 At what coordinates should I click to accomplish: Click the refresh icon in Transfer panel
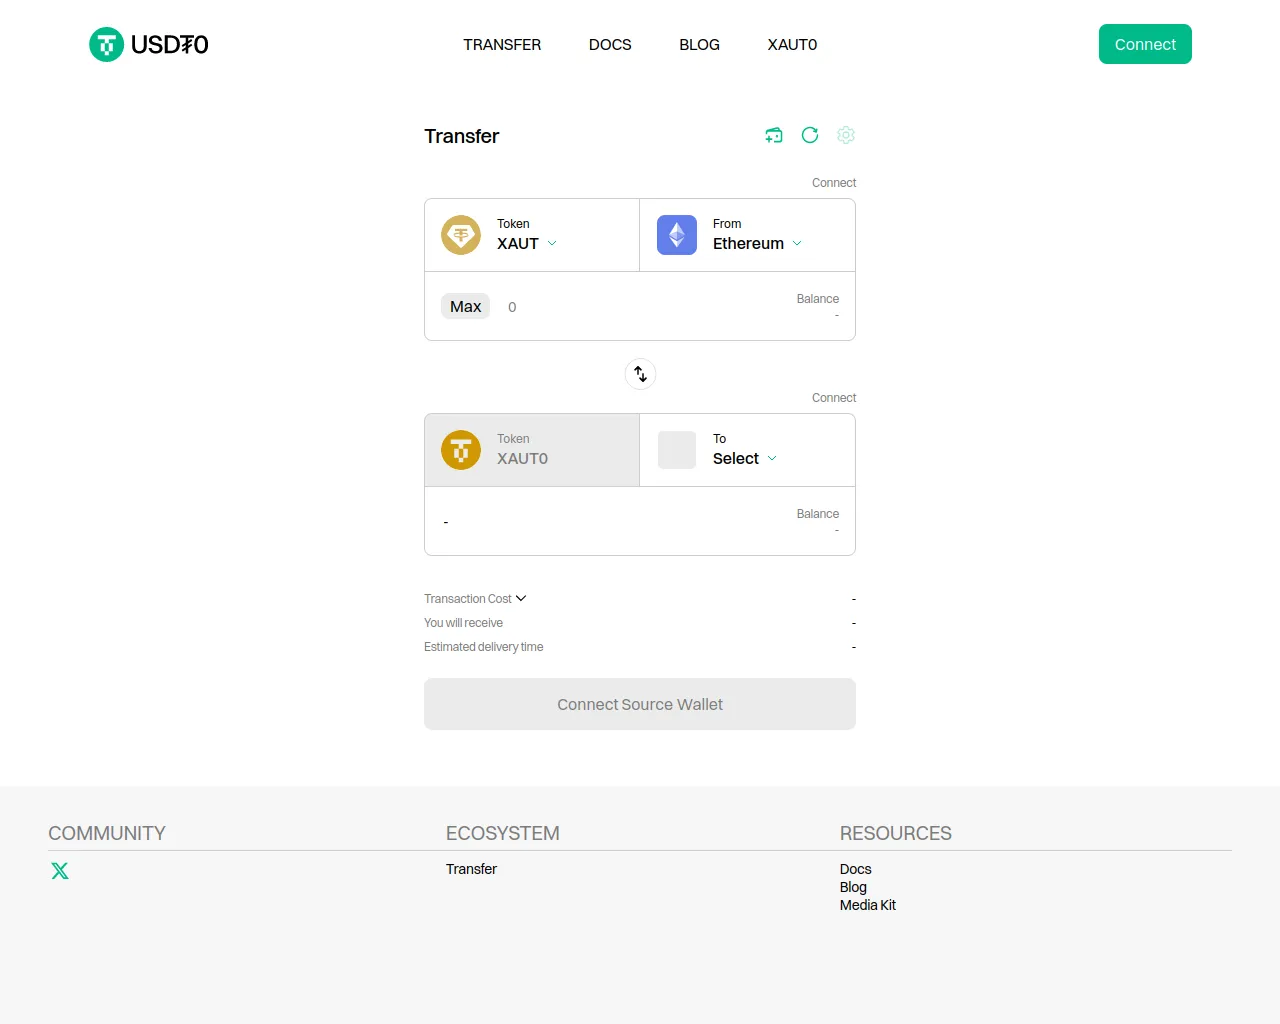810,135
